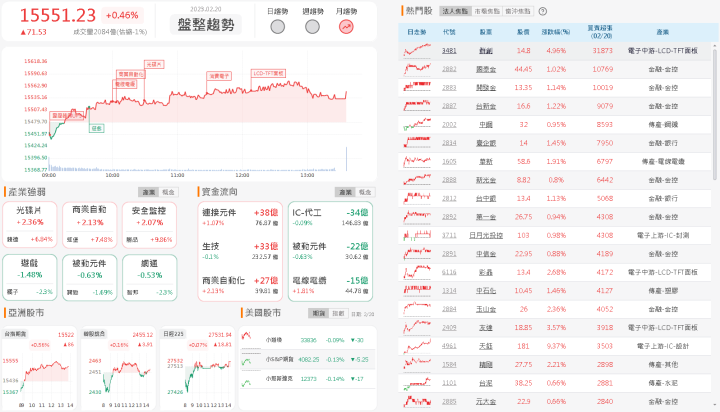Screen dimensions: 720x412
Task: Open the 安全監控 +2.07% industry card
Action: [149, 225]
